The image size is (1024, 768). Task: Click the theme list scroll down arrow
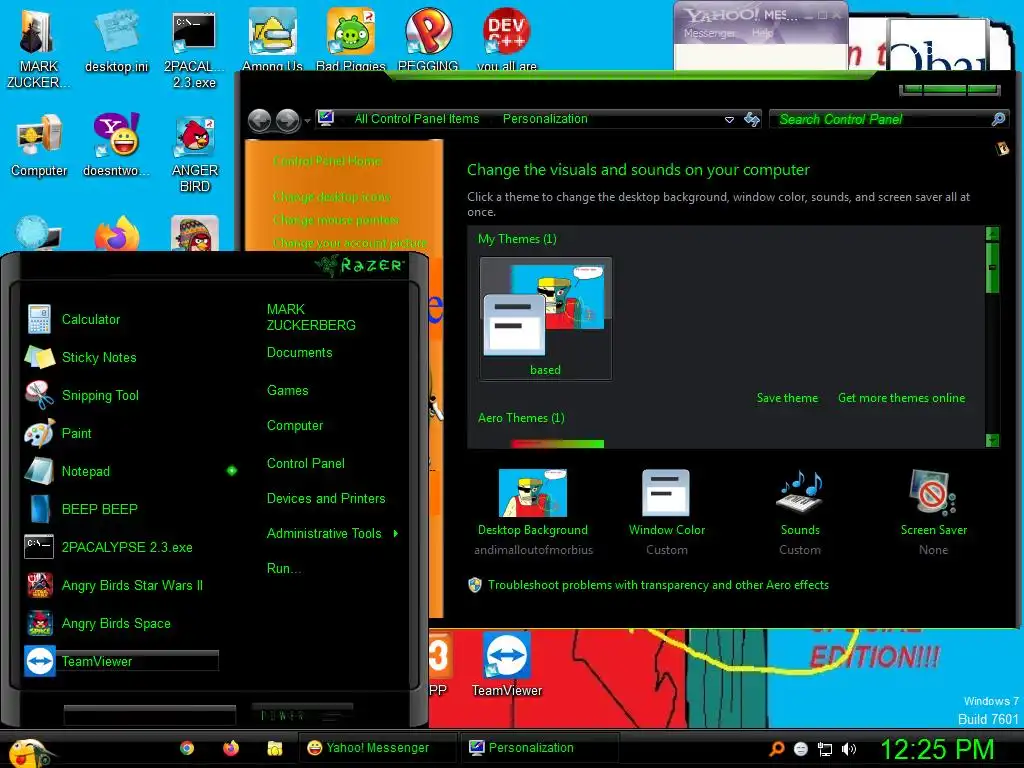(992, 440)
